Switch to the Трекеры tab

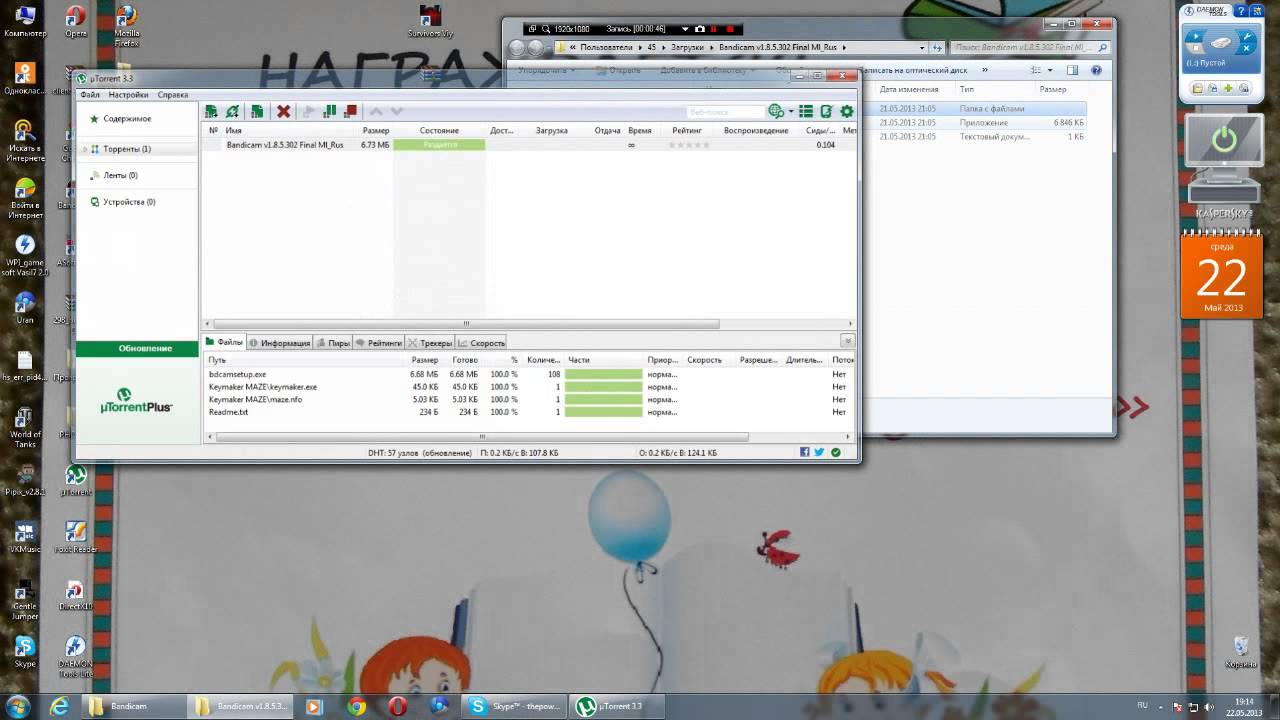click(x=430, y=343)
